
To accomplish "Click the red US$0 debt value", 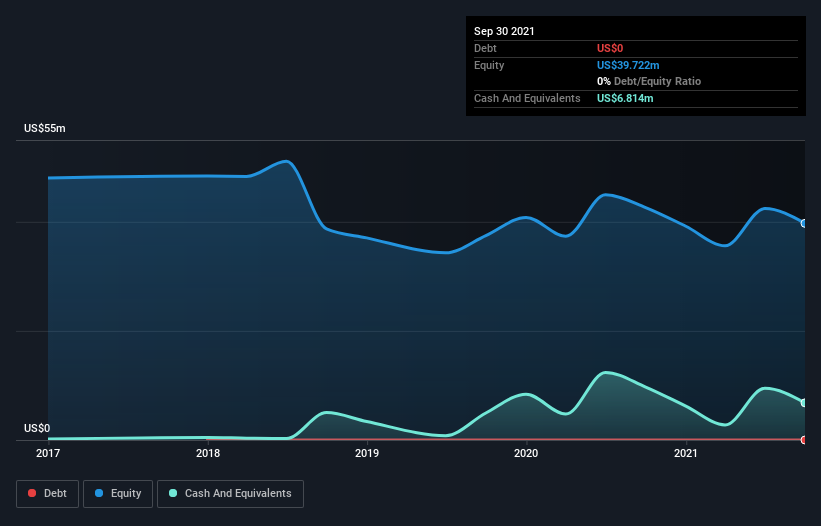I will [x=610, y=48].
